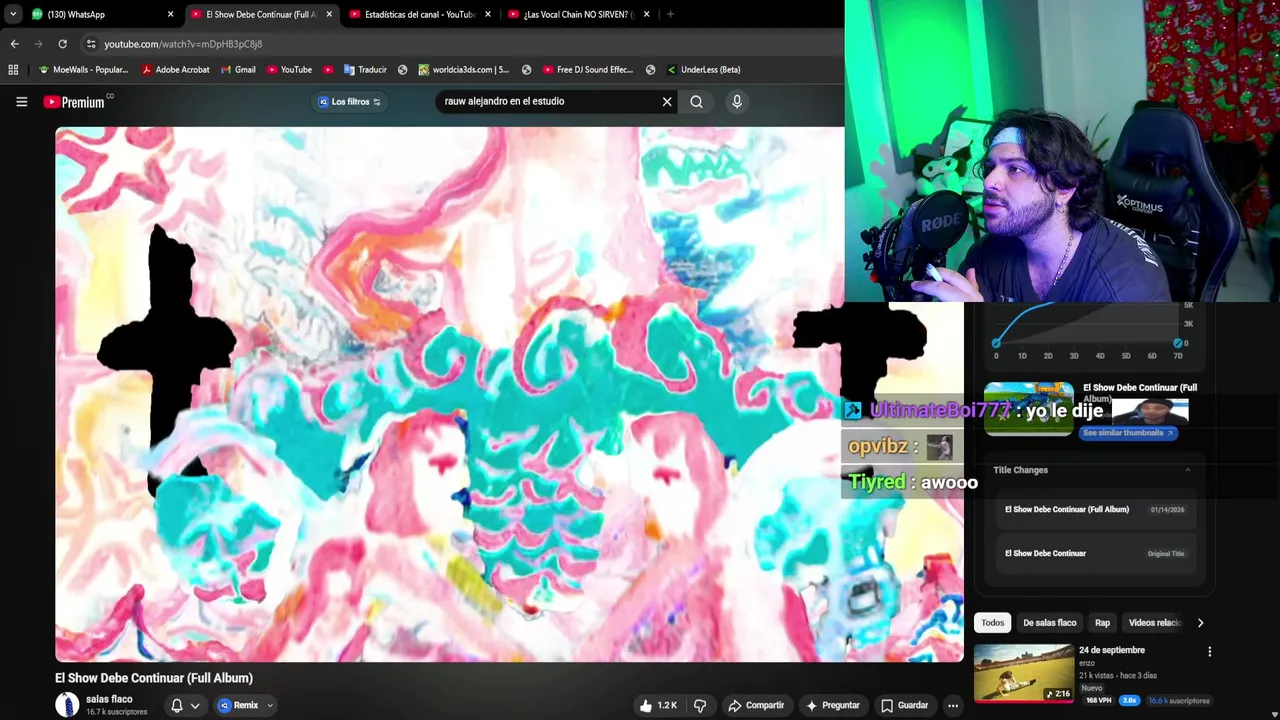The width and height of the screenshot is (1280, 720).
Task: Start voice search with microphone
Action: (737, 101)
